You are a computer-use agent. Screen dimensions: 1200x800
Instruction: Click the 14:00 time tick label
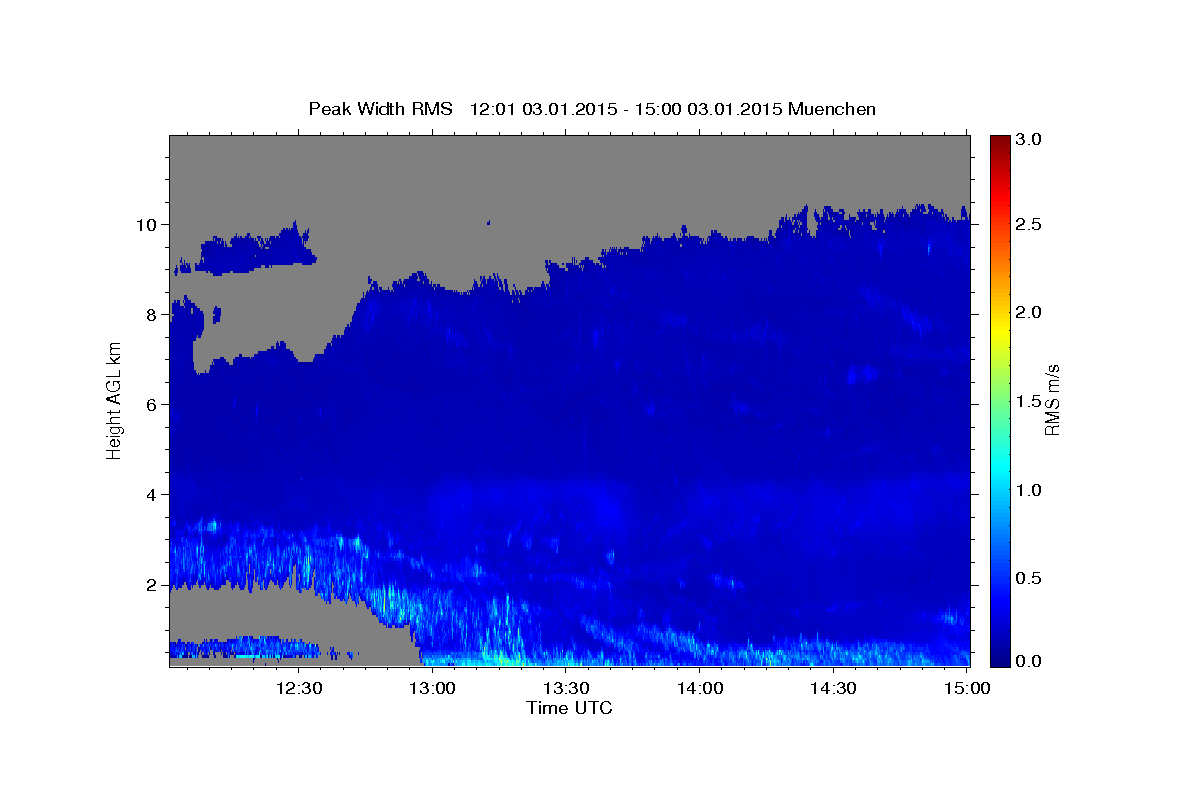(700, 688)
